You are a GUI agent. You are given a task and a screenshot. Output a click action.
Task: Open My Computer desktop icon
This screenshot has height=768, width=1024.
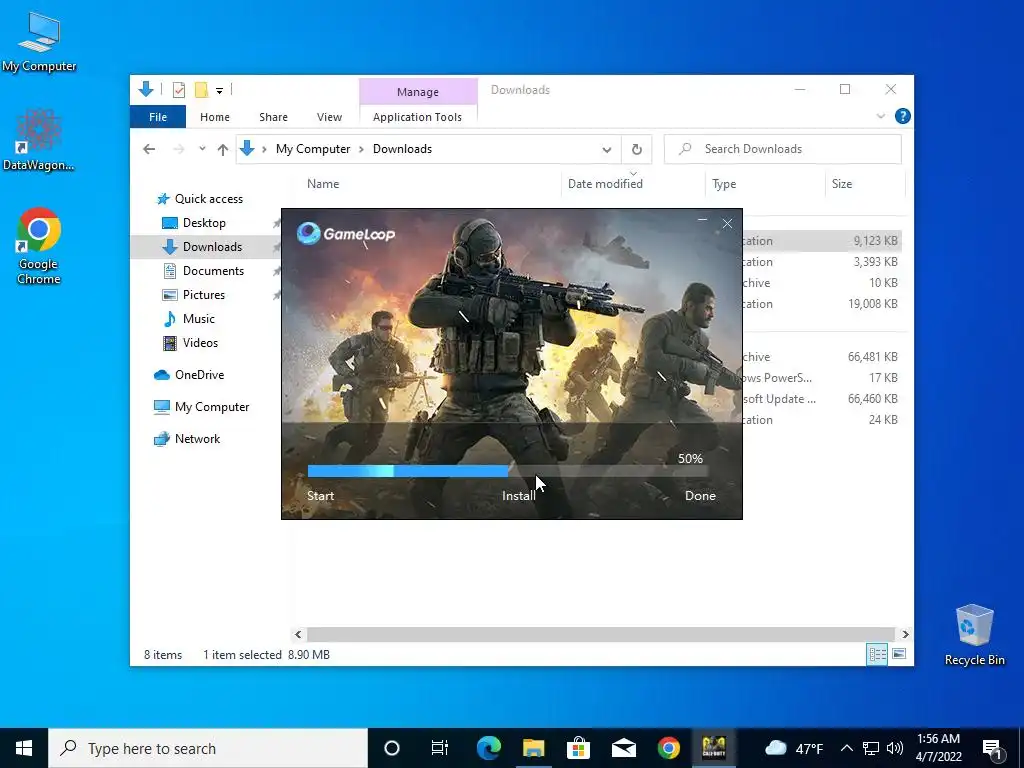pyautogui.click(x=39, y=41)
